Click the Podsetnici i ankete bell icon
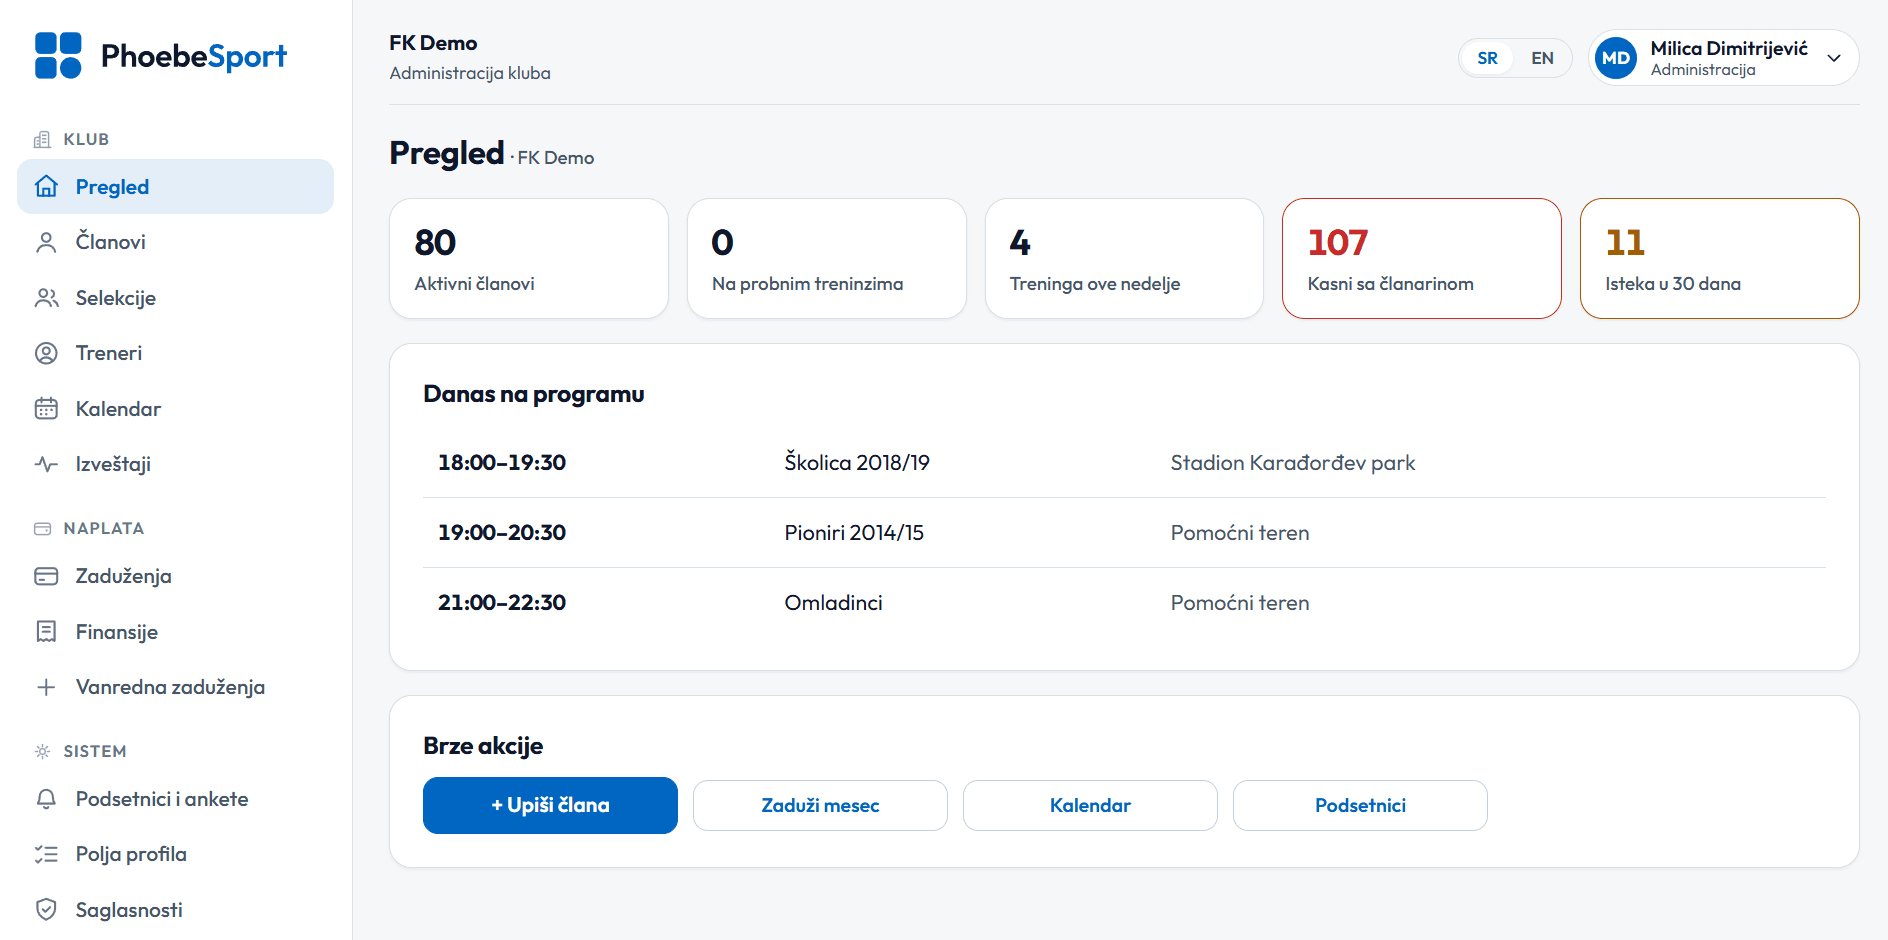The height and width of the screenshot is (940, 1888). (x=46, y=799)
